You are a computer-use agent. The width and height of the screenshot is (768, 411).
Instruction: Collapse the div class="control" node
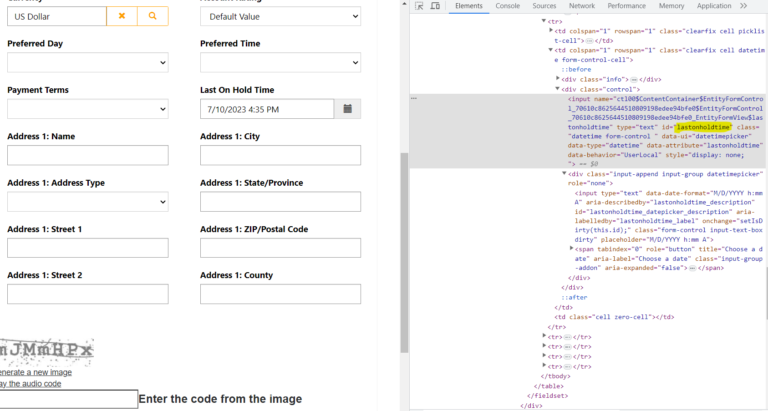point(559,89)
